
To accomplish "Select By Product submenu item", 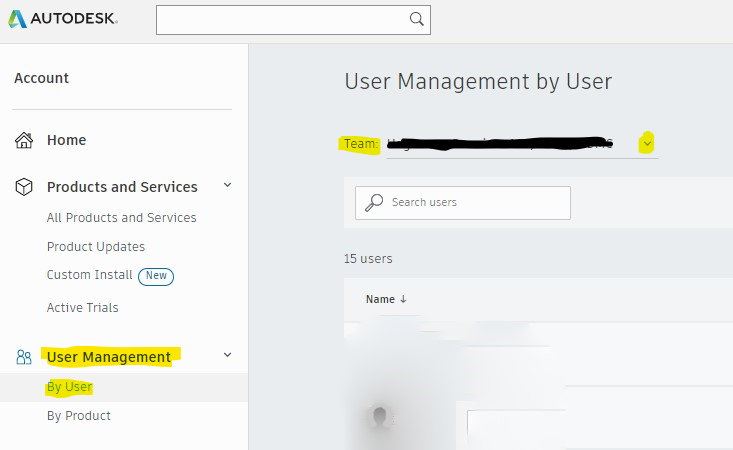I will click(x=79, y=416).
